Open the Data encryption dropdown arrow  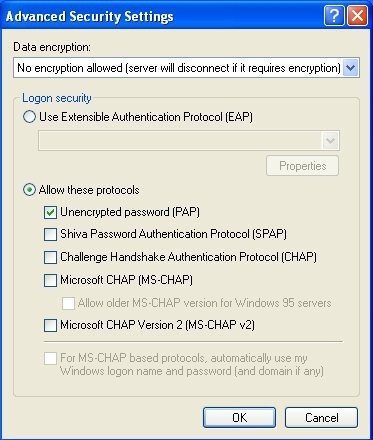(x=350, y=68)
